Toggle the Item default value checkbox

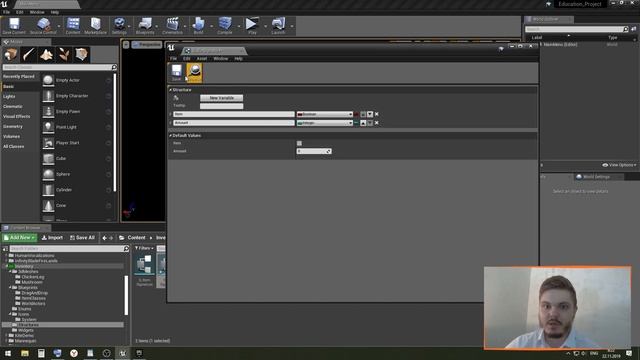(299, 143)
